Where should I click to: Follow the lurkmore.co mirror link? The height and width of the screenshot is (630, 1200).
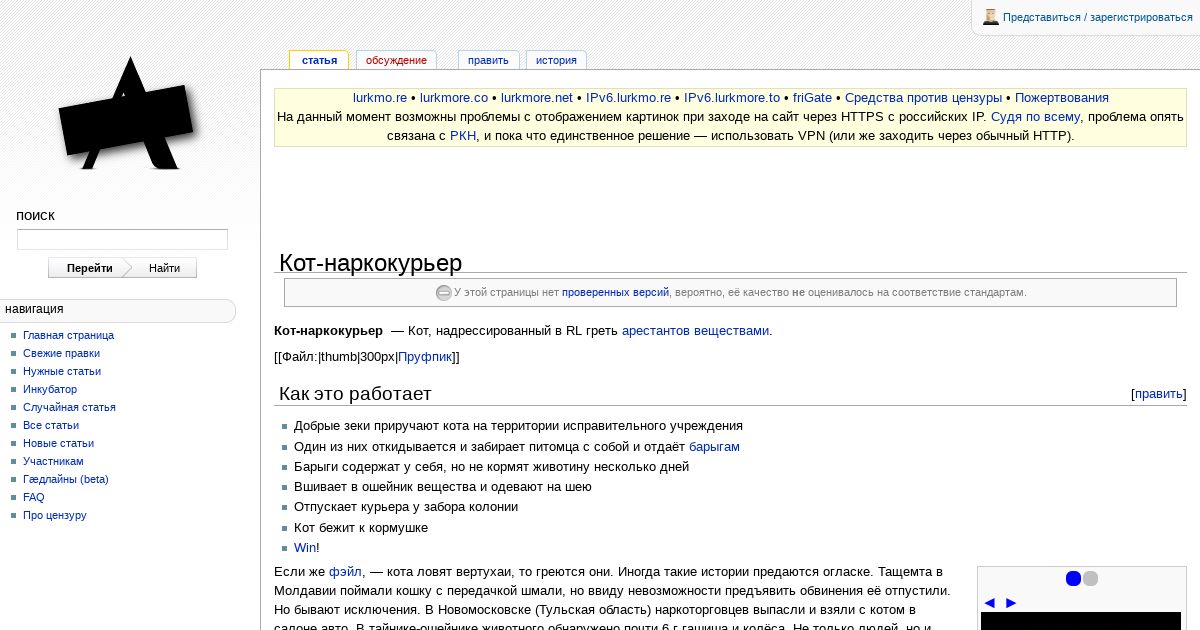coord(454,98)
